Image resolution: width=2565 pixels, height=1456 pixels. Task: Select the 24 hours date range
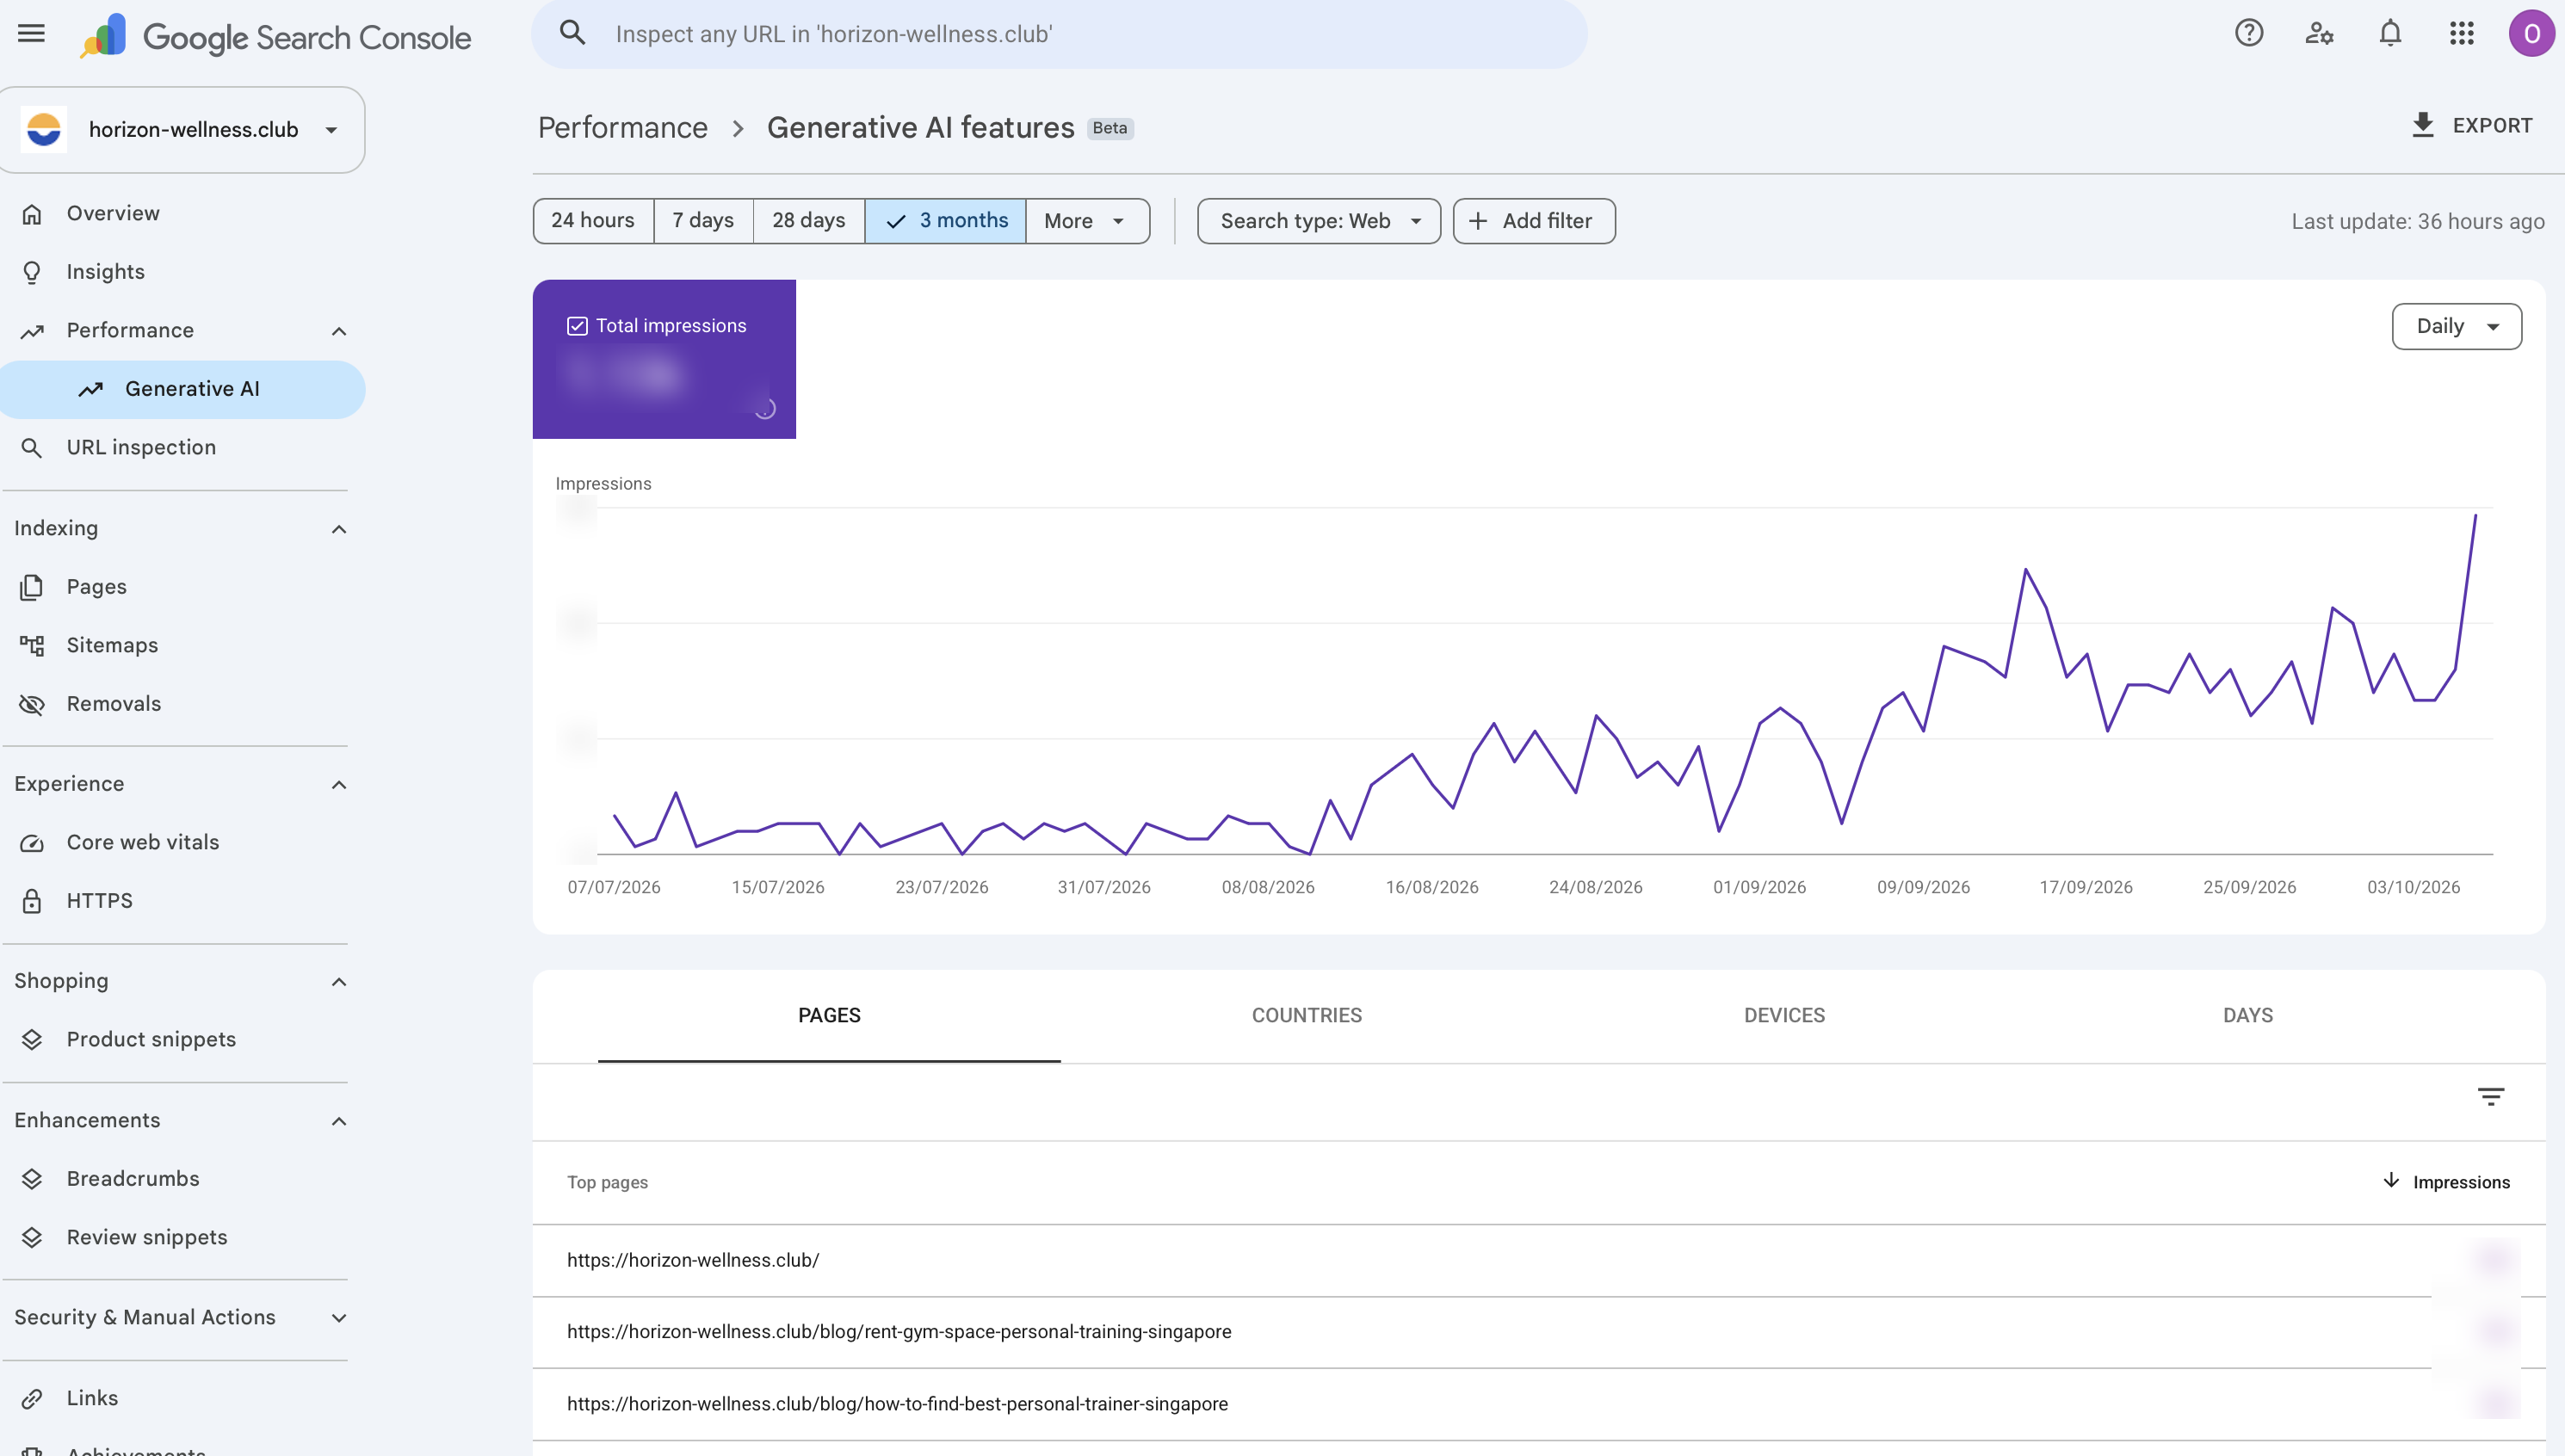pyautogui.click(x=593, y=221)
